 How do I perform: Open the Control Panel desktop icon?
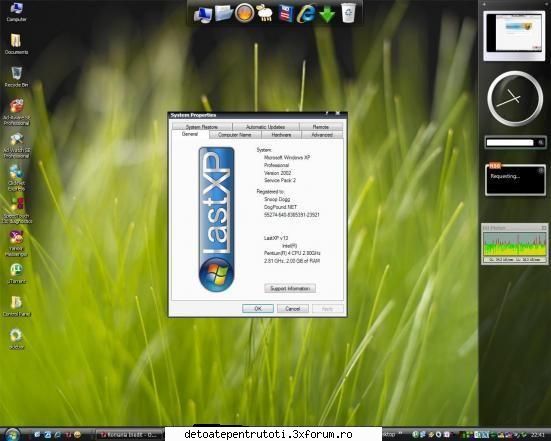(x=16, y=306)
